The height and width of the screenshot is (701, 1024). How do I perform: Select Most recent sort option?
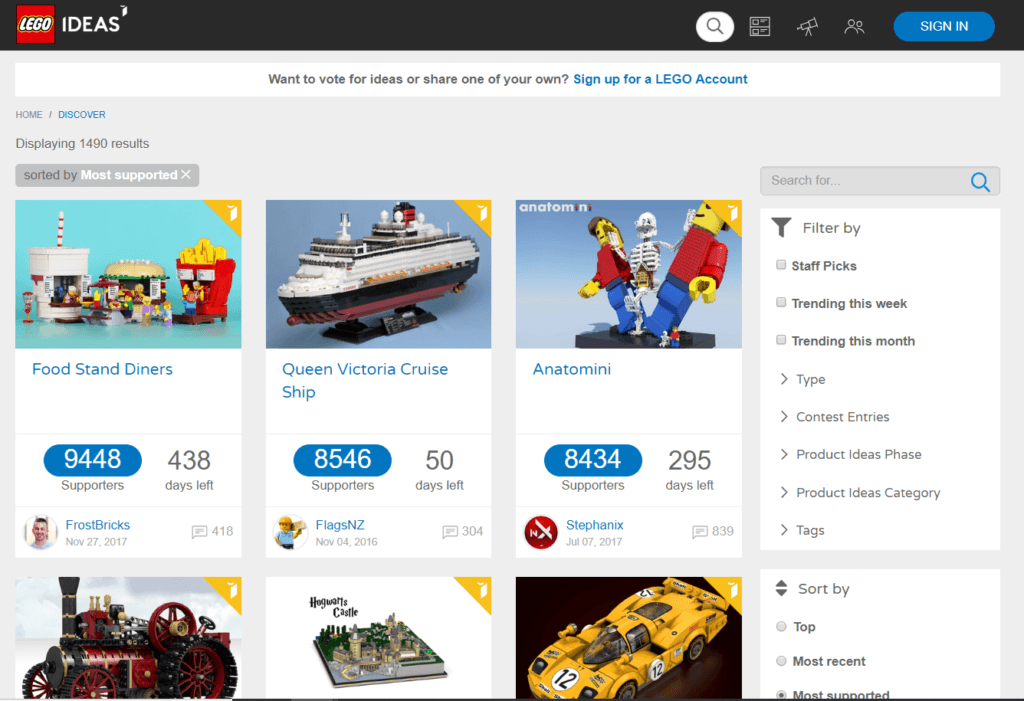(x=782, y=661)
